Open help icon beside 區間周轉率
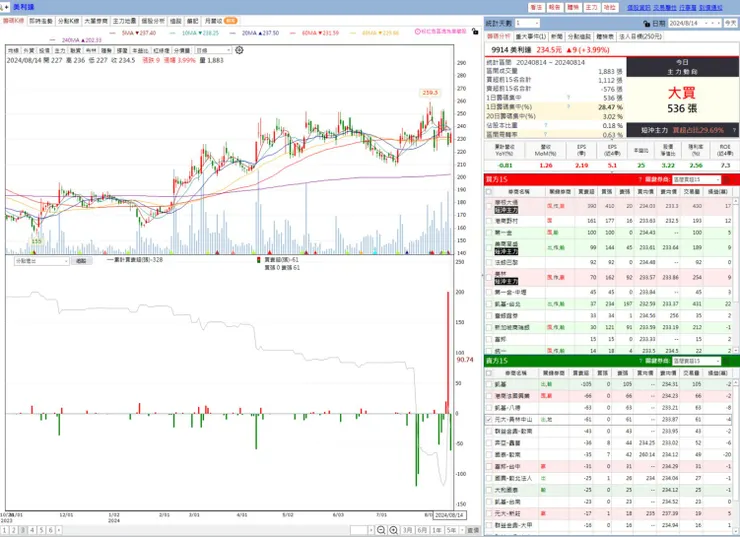Viewport: 740px width, 537px height. click(x=546, y=134)
